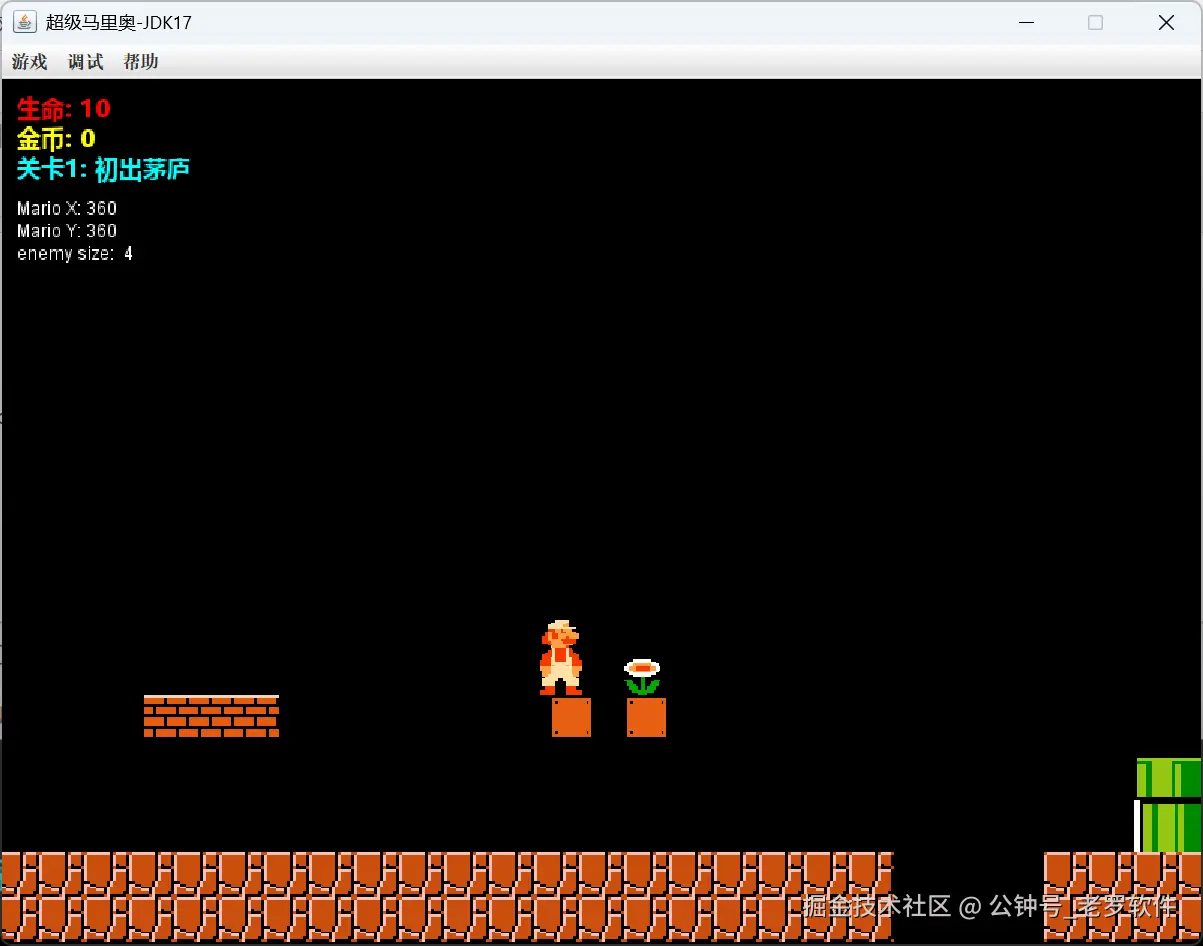1203x946 pixels.
Task: Close the game window
Action: click(x=1166, y=22)
